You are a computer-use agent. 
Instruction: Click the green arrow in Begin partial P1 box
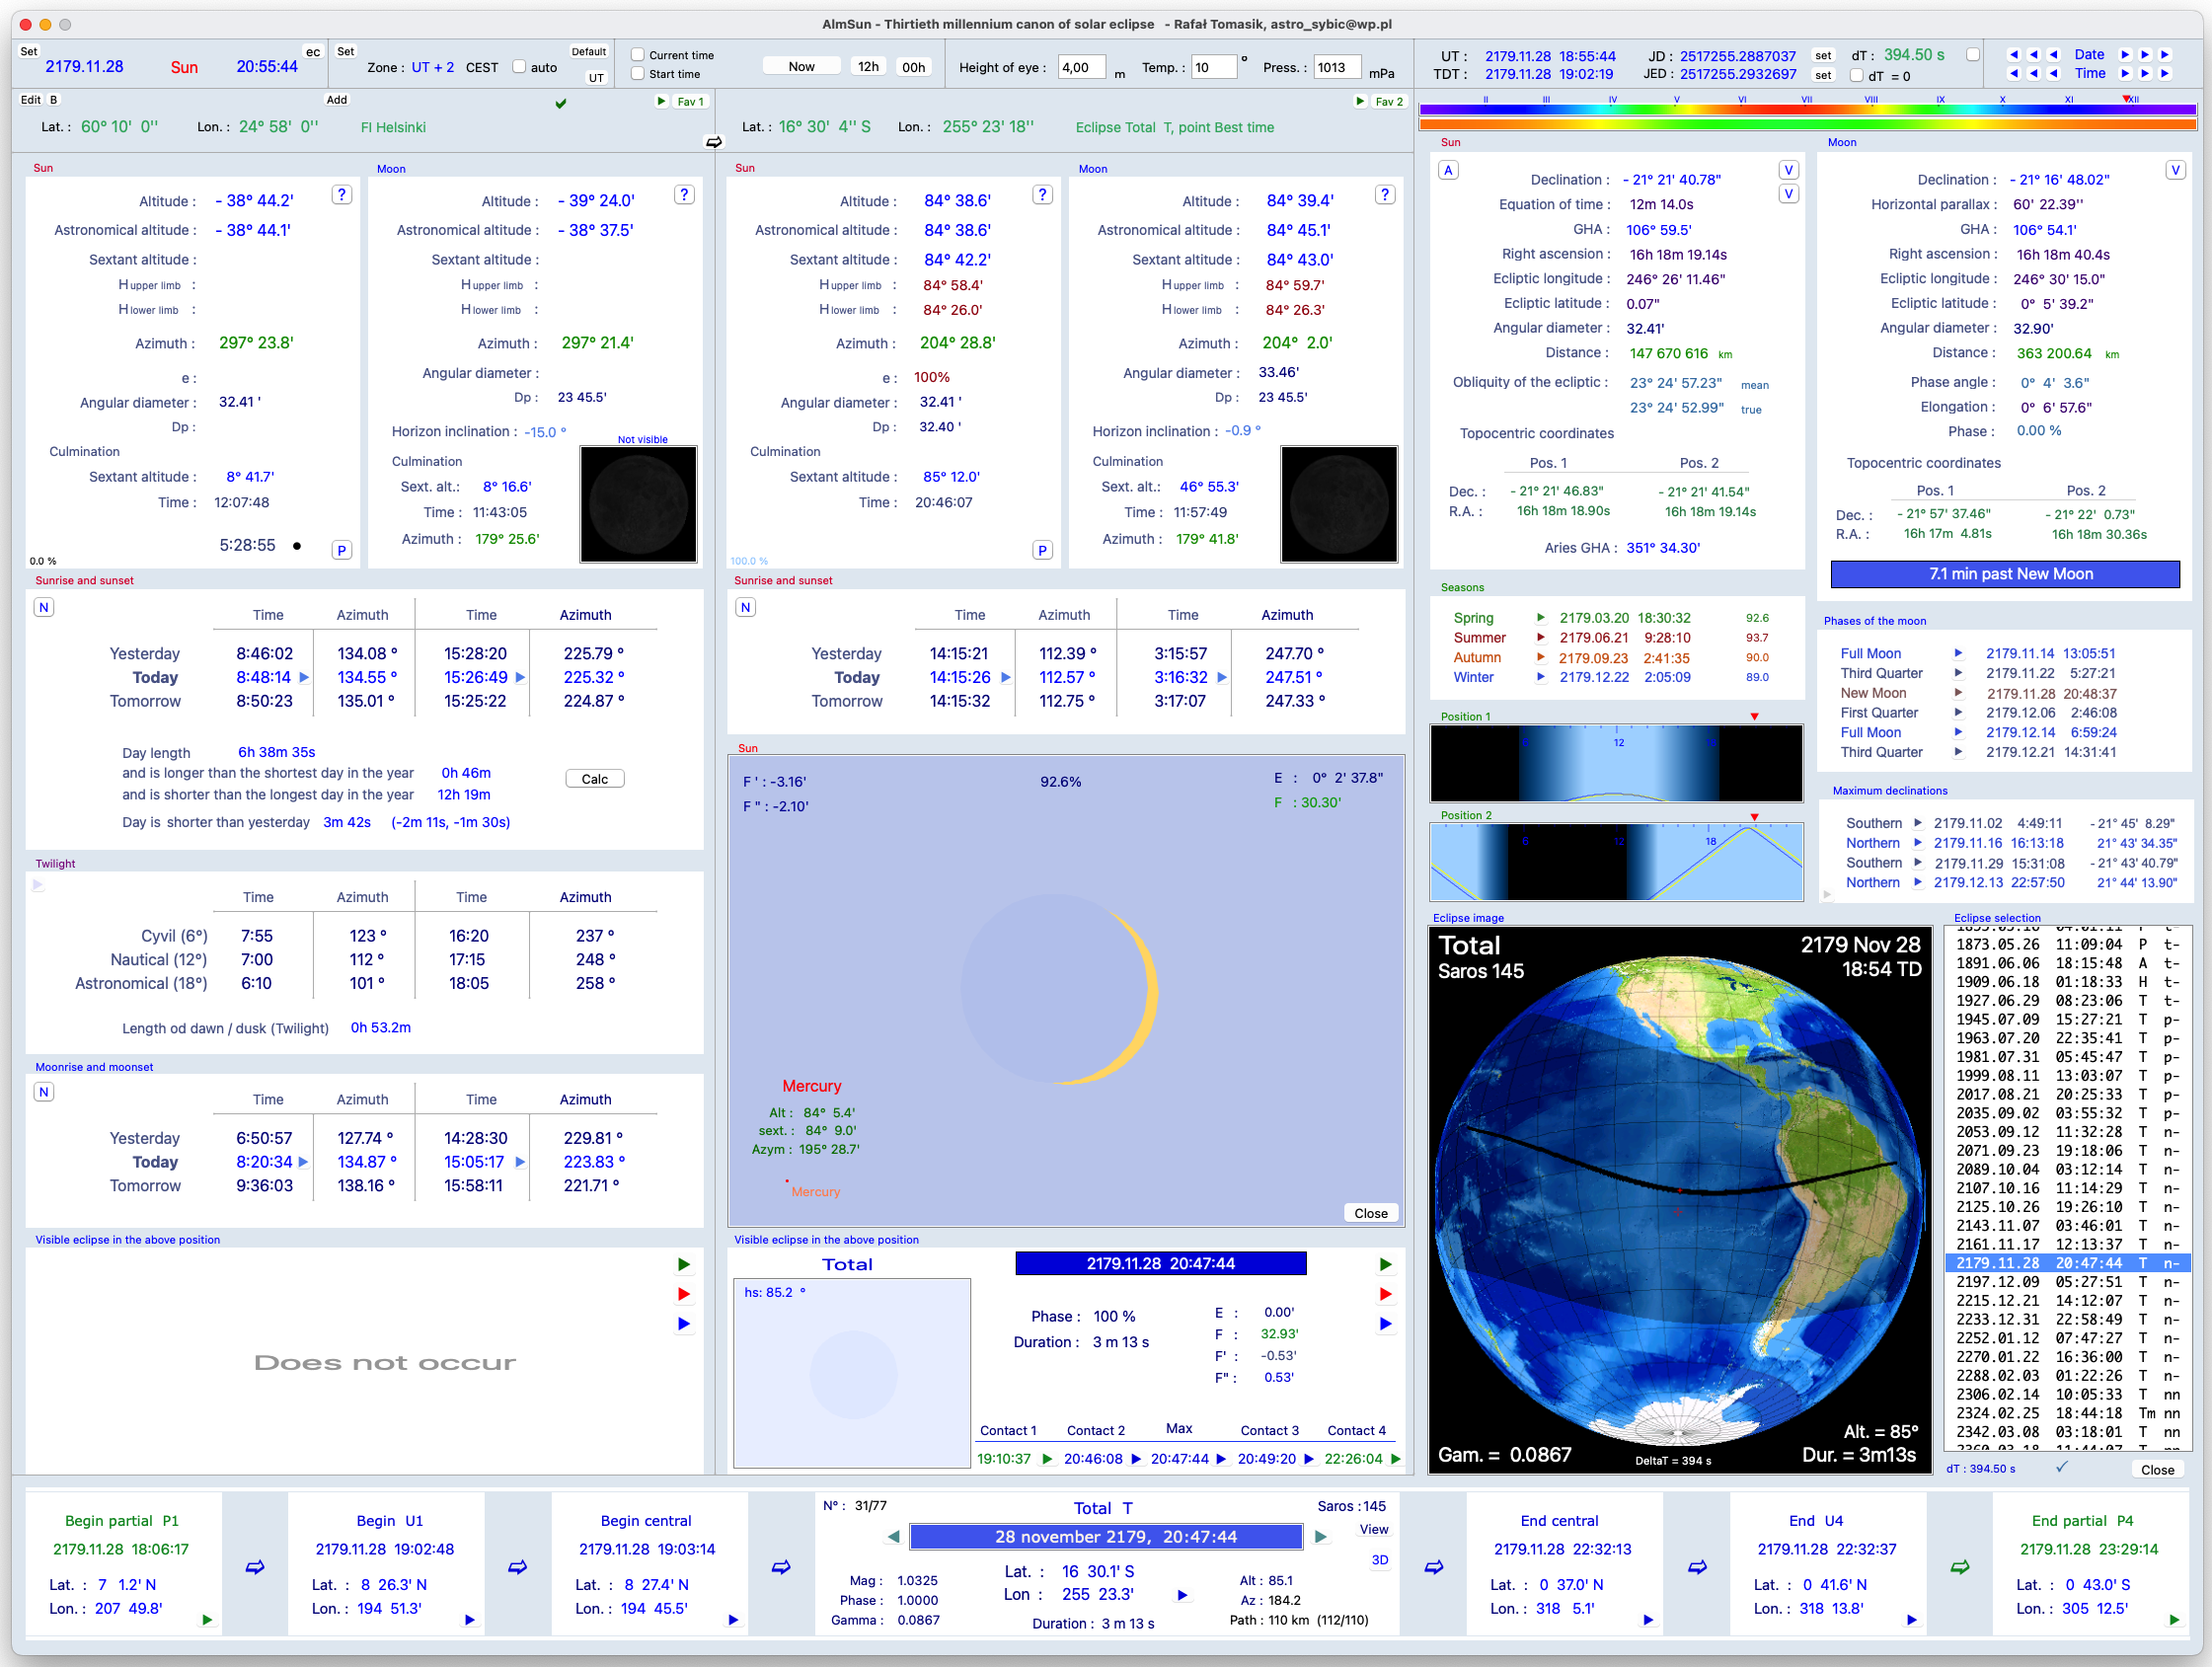pos(207,1620)
